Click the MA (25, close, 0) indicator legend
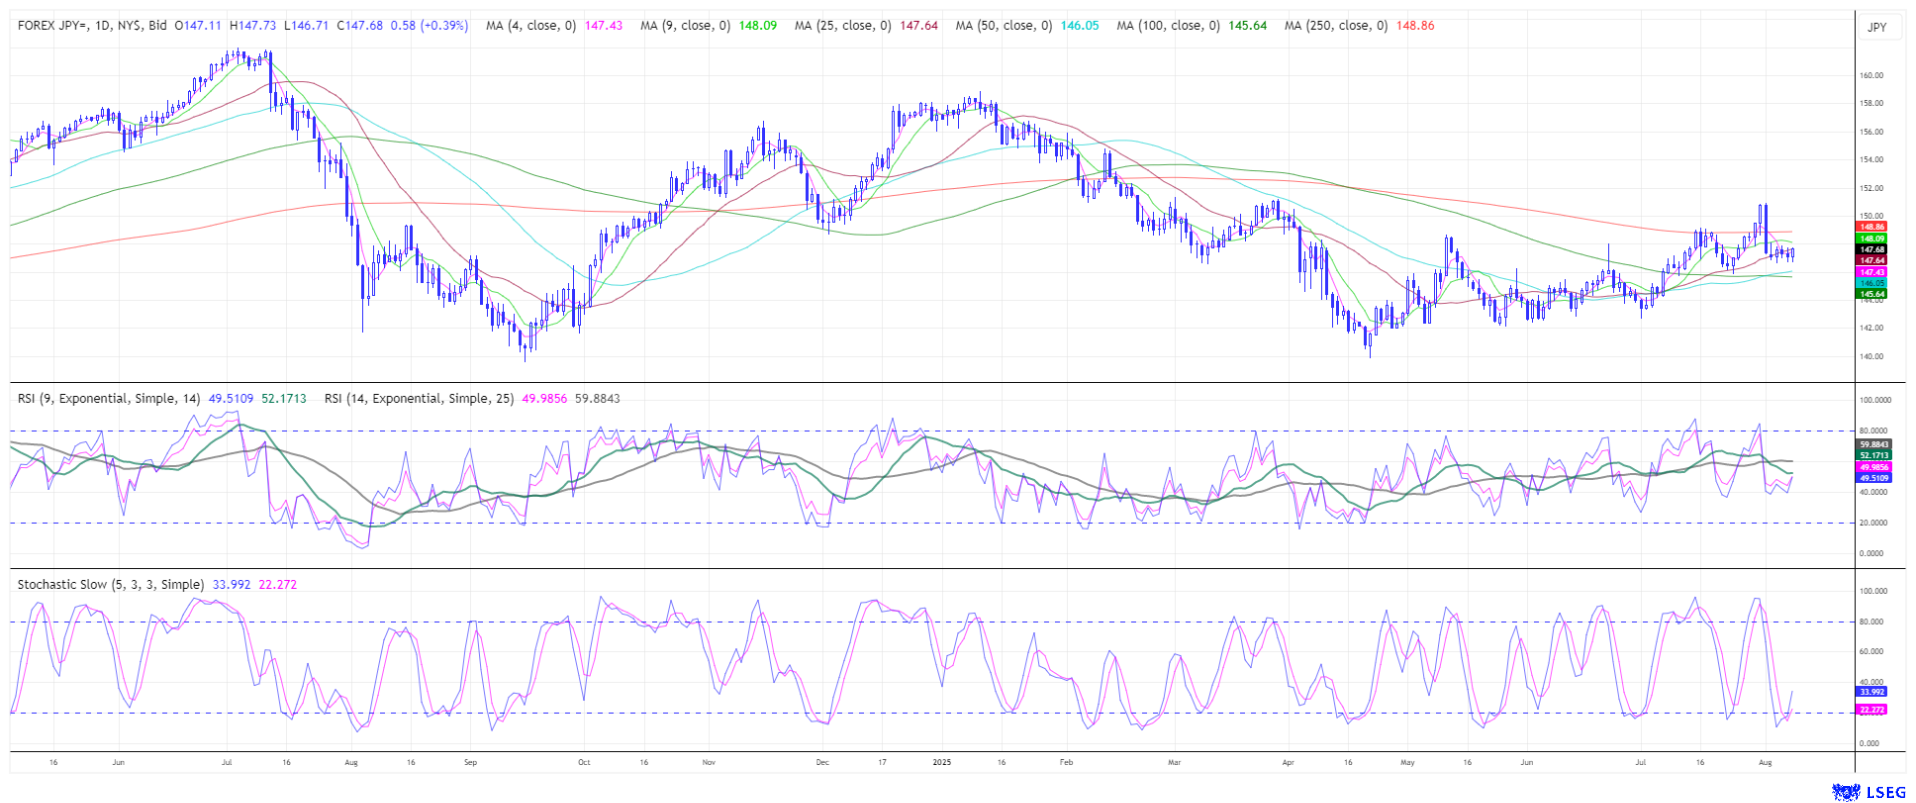The height and width of the screenshot is (803, 1916). pos(842,26)
